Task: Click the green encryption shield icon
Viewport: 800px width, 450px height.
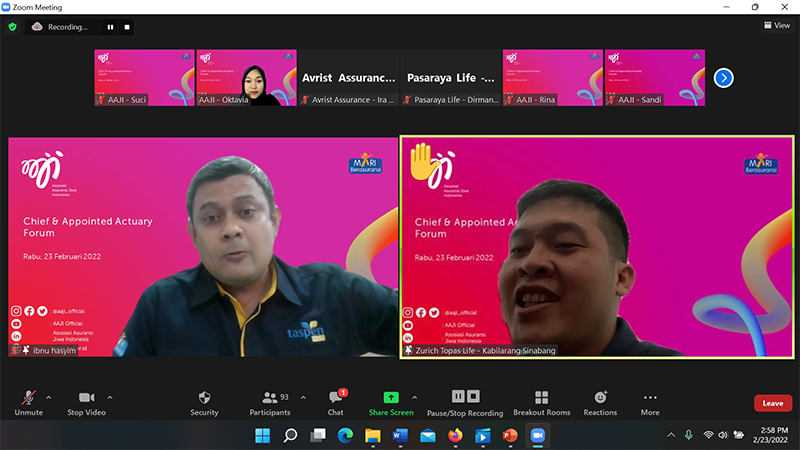Action: click(x=13, y=27)
